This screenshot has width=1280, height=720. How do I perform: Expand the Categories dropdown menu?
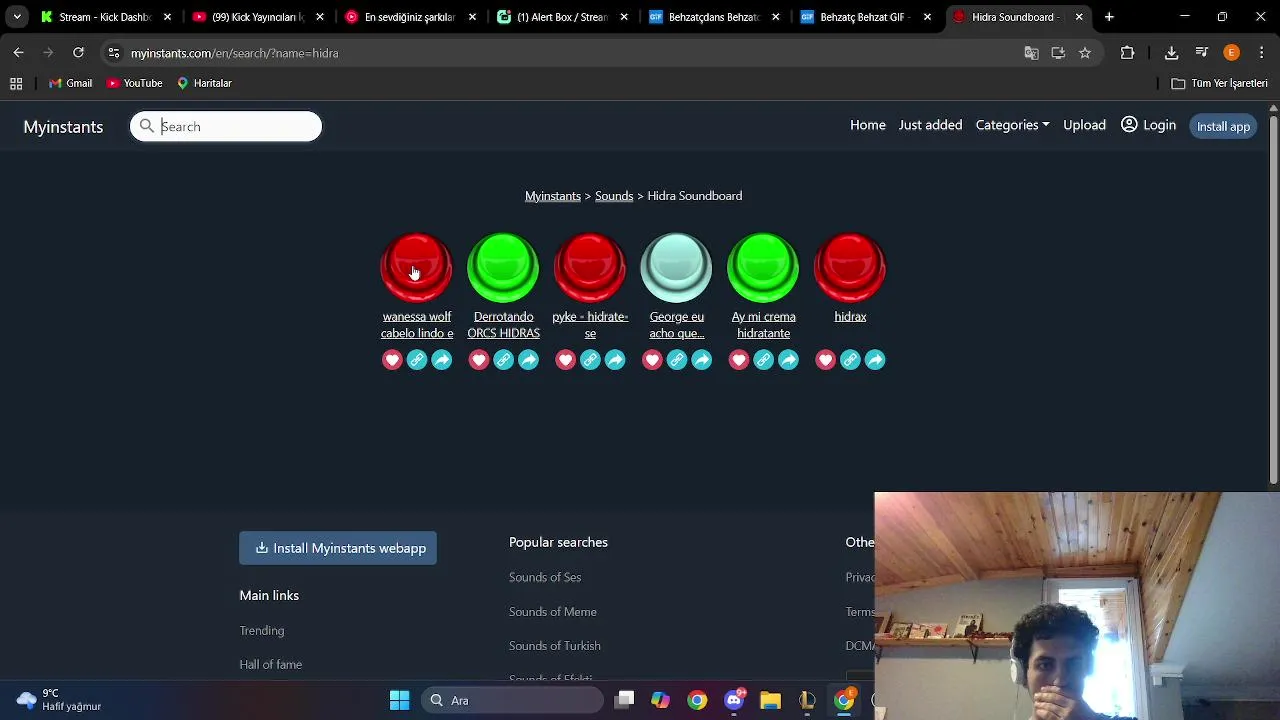point(1012,125)
